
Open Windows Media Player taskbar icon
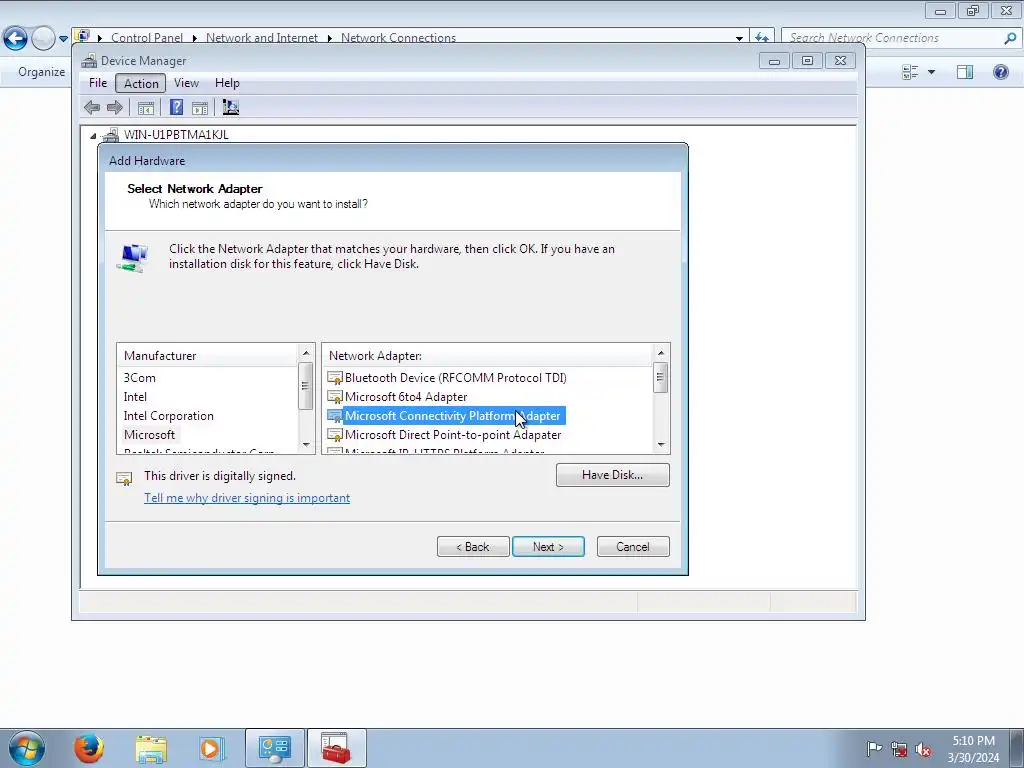coord(211,748)
